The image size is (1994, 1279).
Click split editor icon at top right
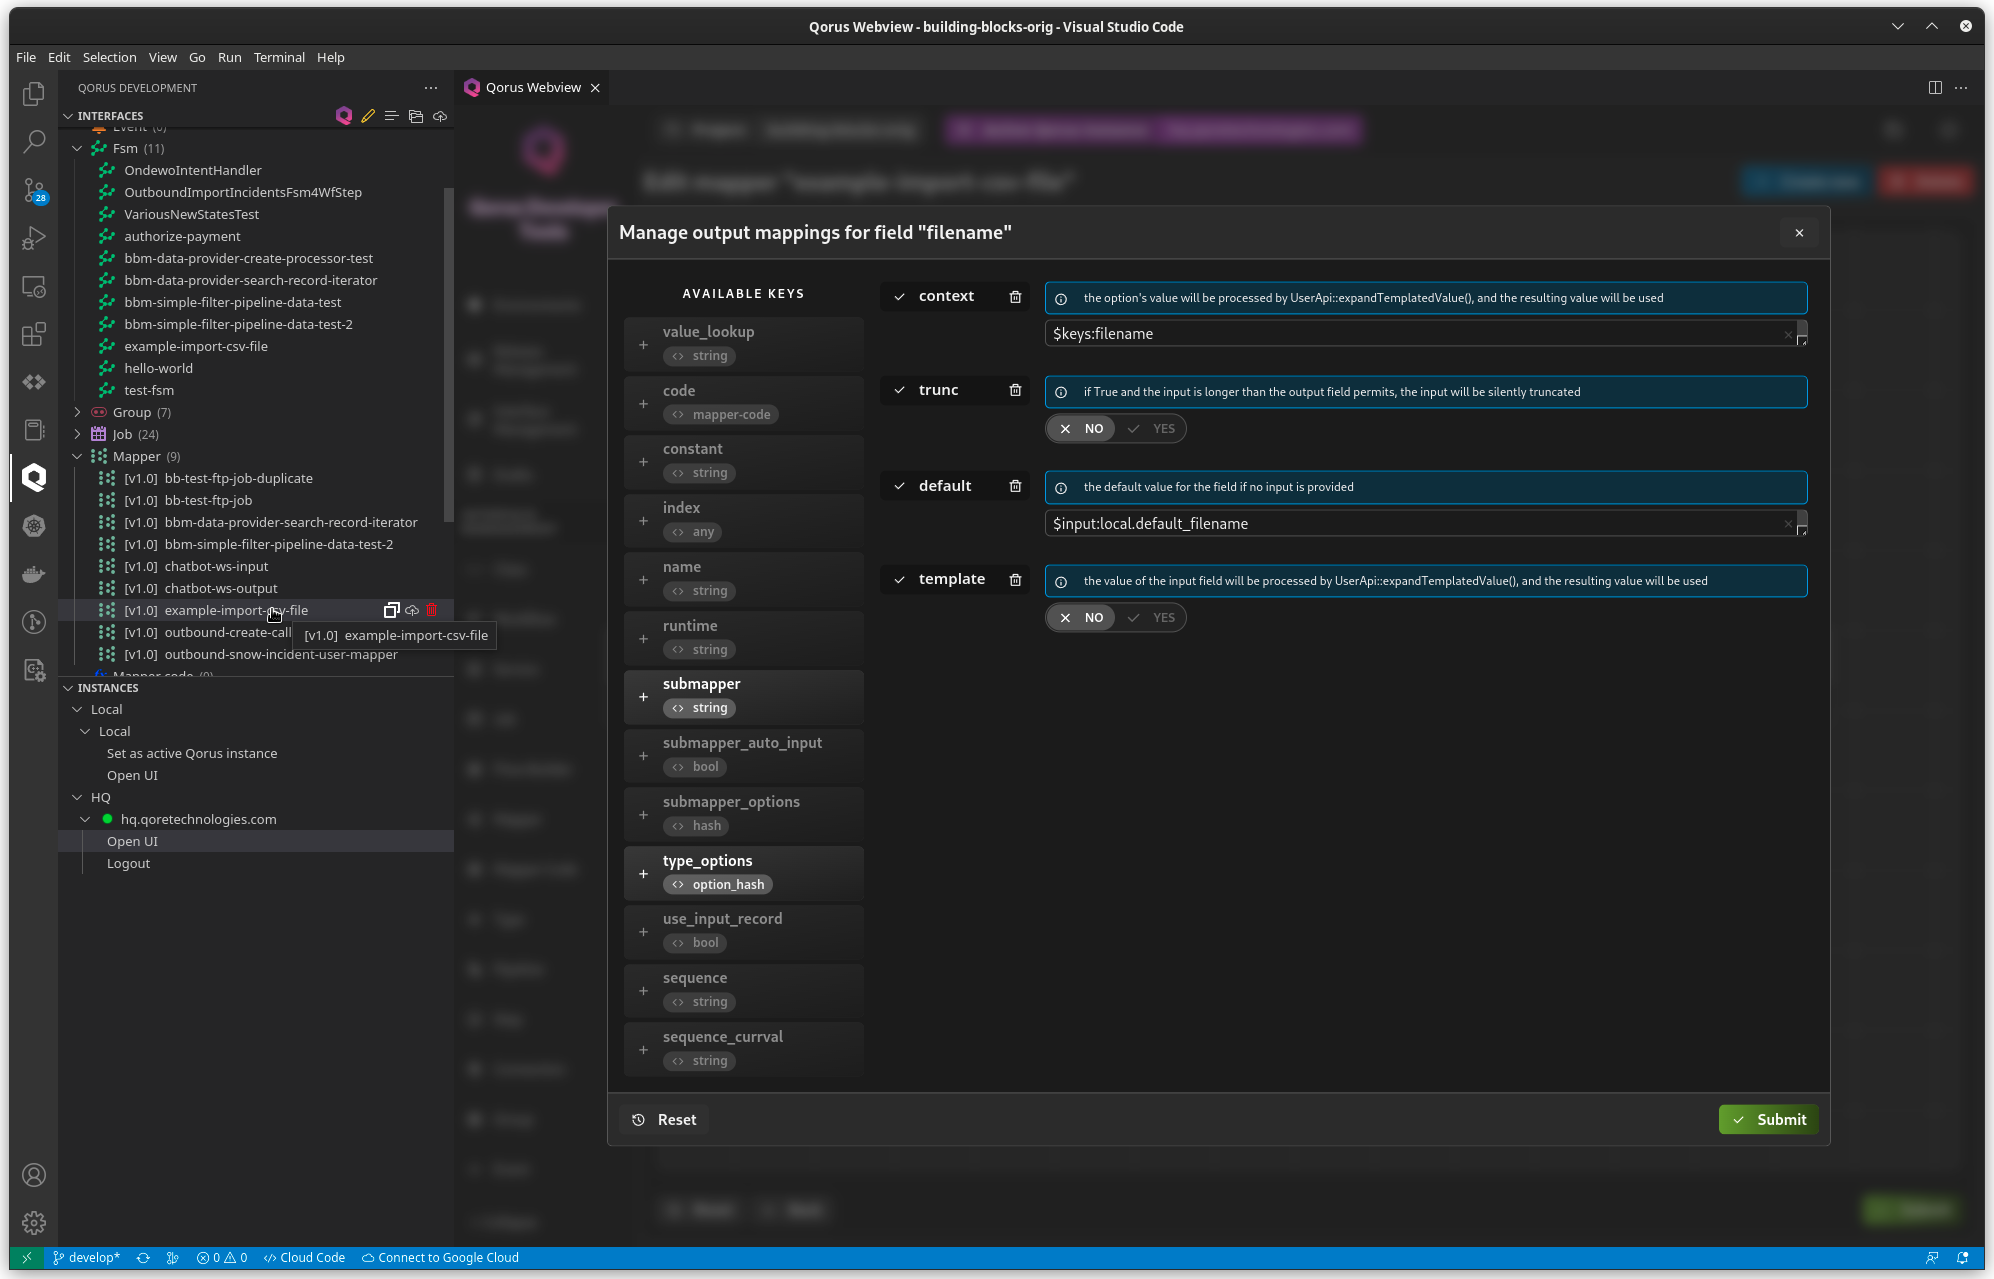click(1935, 88)
